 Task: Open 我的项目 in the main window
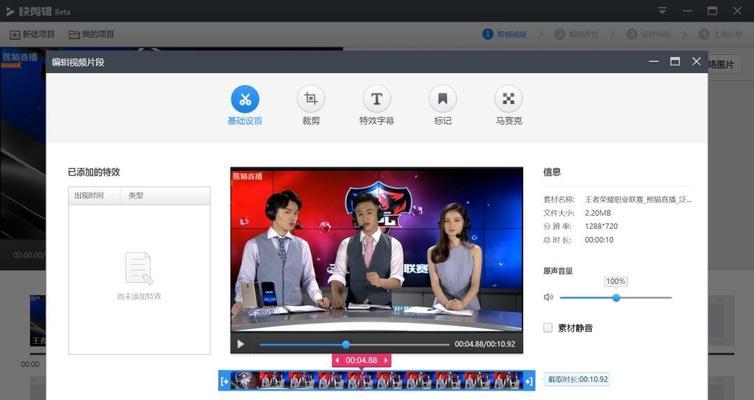91,35
